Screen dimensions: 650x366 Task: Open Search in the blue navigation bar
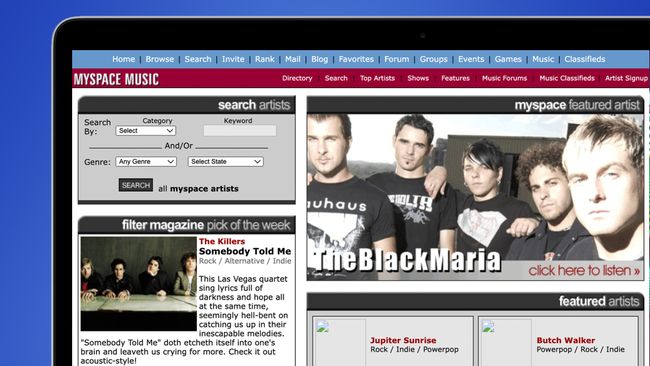point(198,59)
